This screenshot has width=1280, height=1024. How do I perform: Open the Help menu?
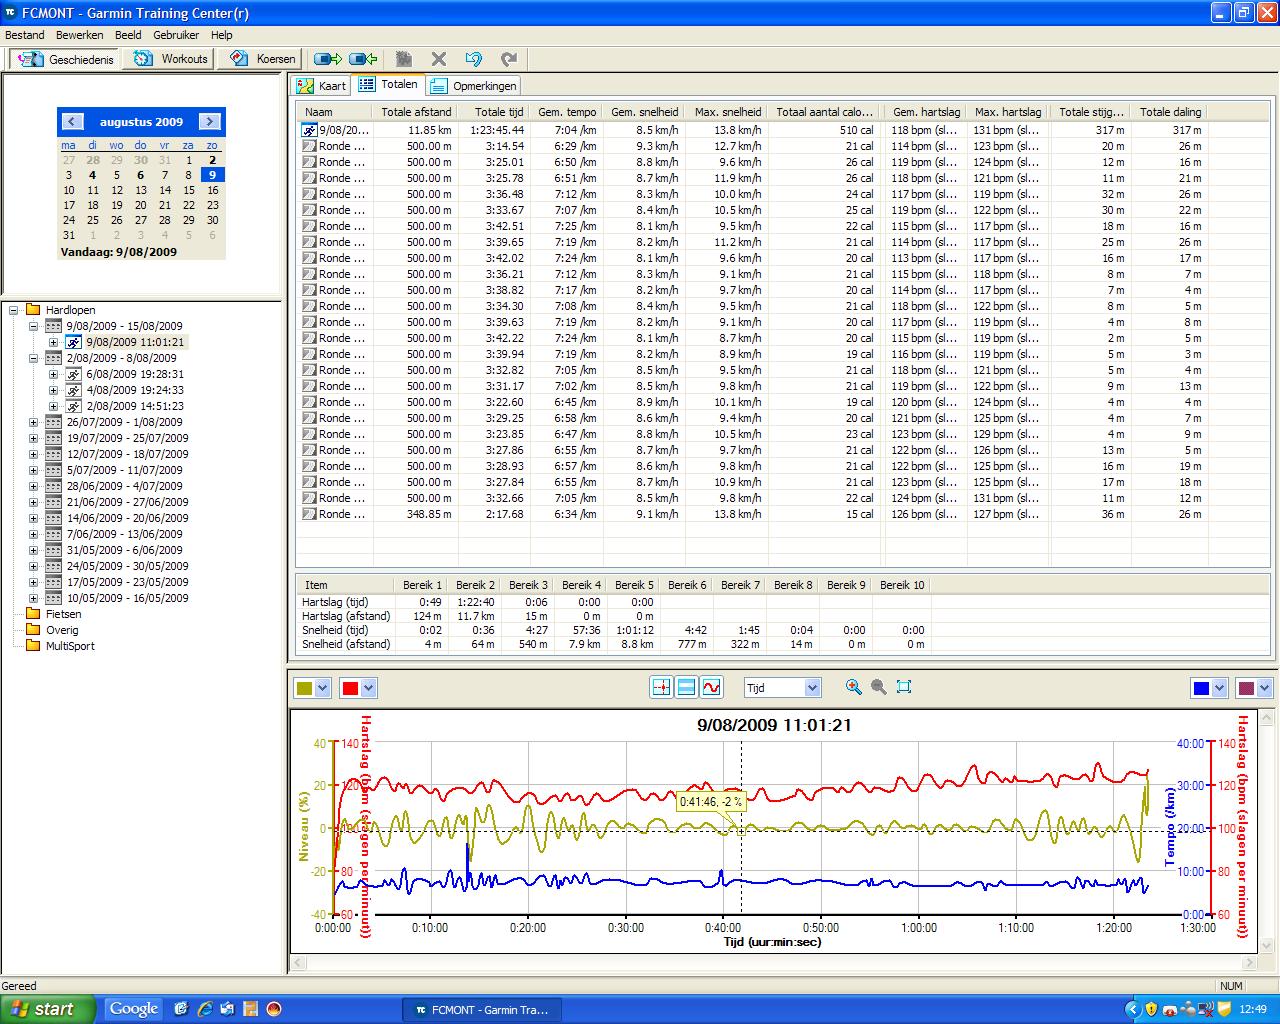tap(221, 35)
